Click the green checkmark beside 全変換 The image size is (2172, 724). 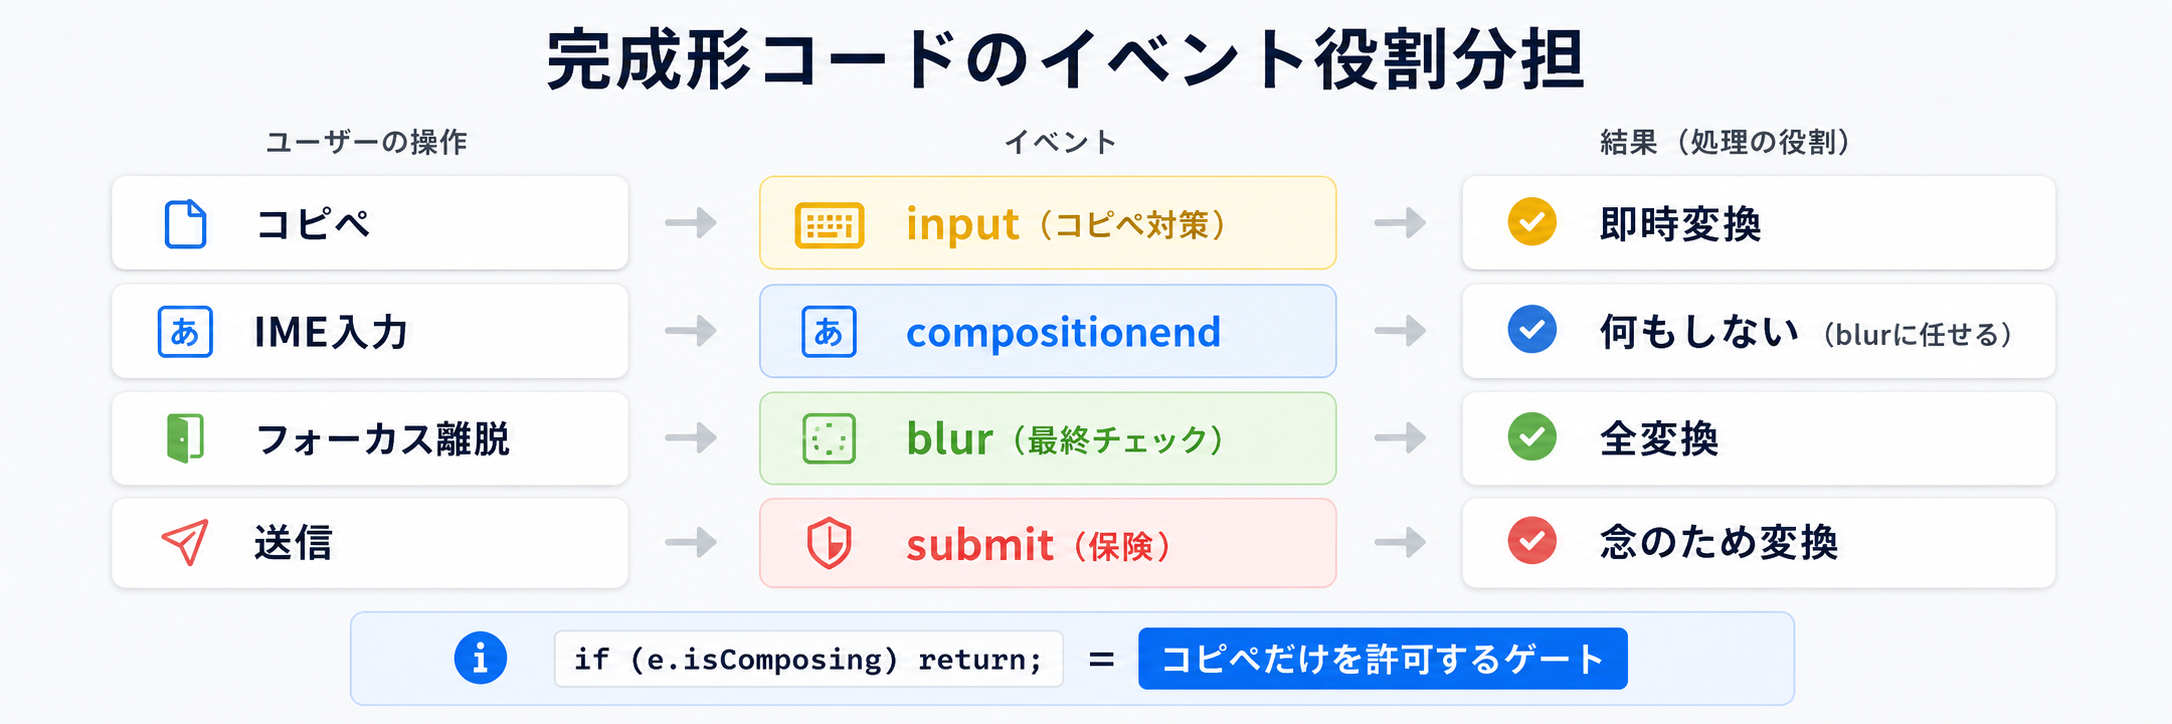point(1532,436)
